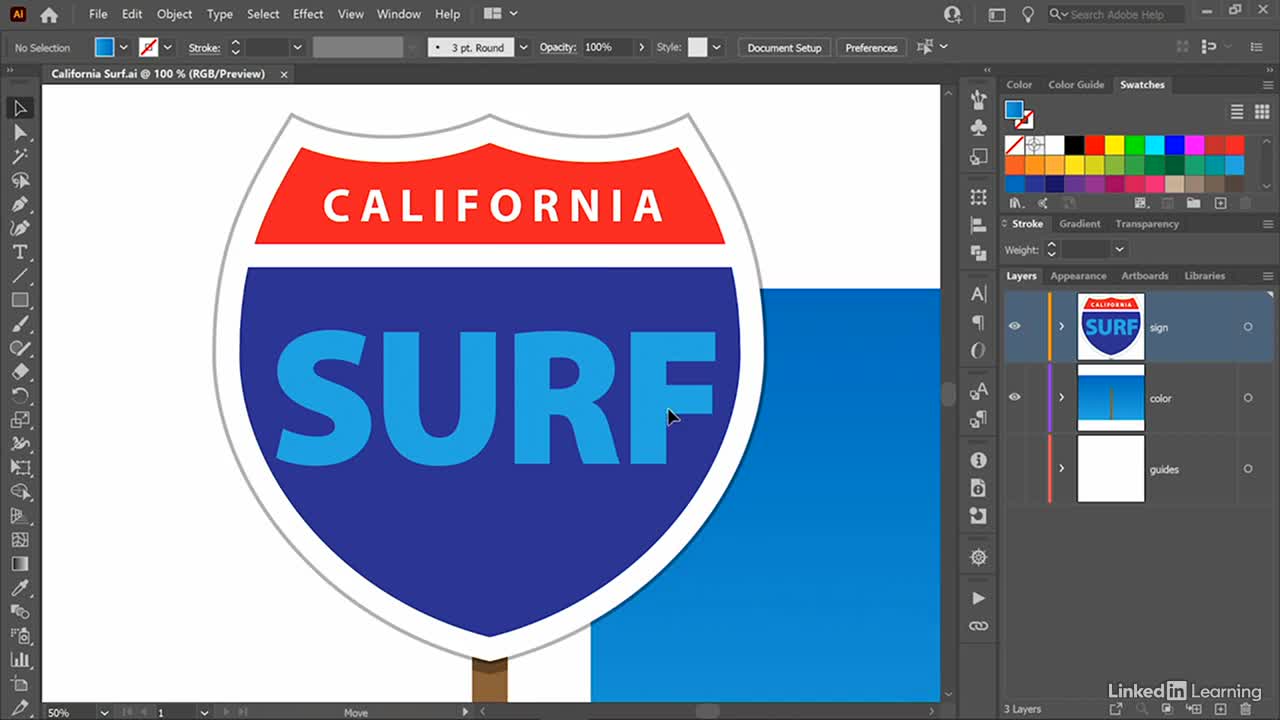Select the Eraser tool
The width and height of the screenshot is (1280, 720).
20,372
